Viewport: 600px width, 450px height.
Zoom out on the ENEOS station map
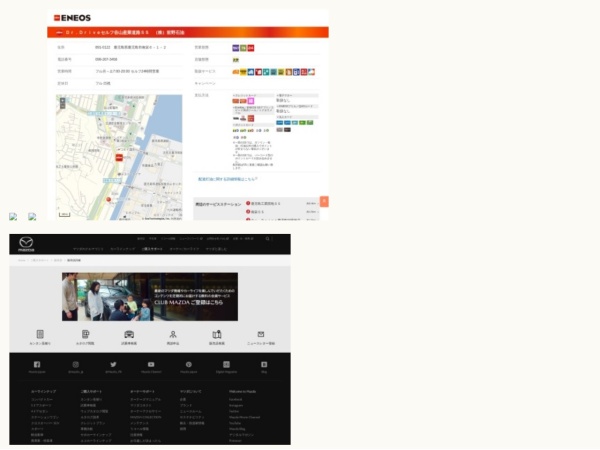pos(63,106)
